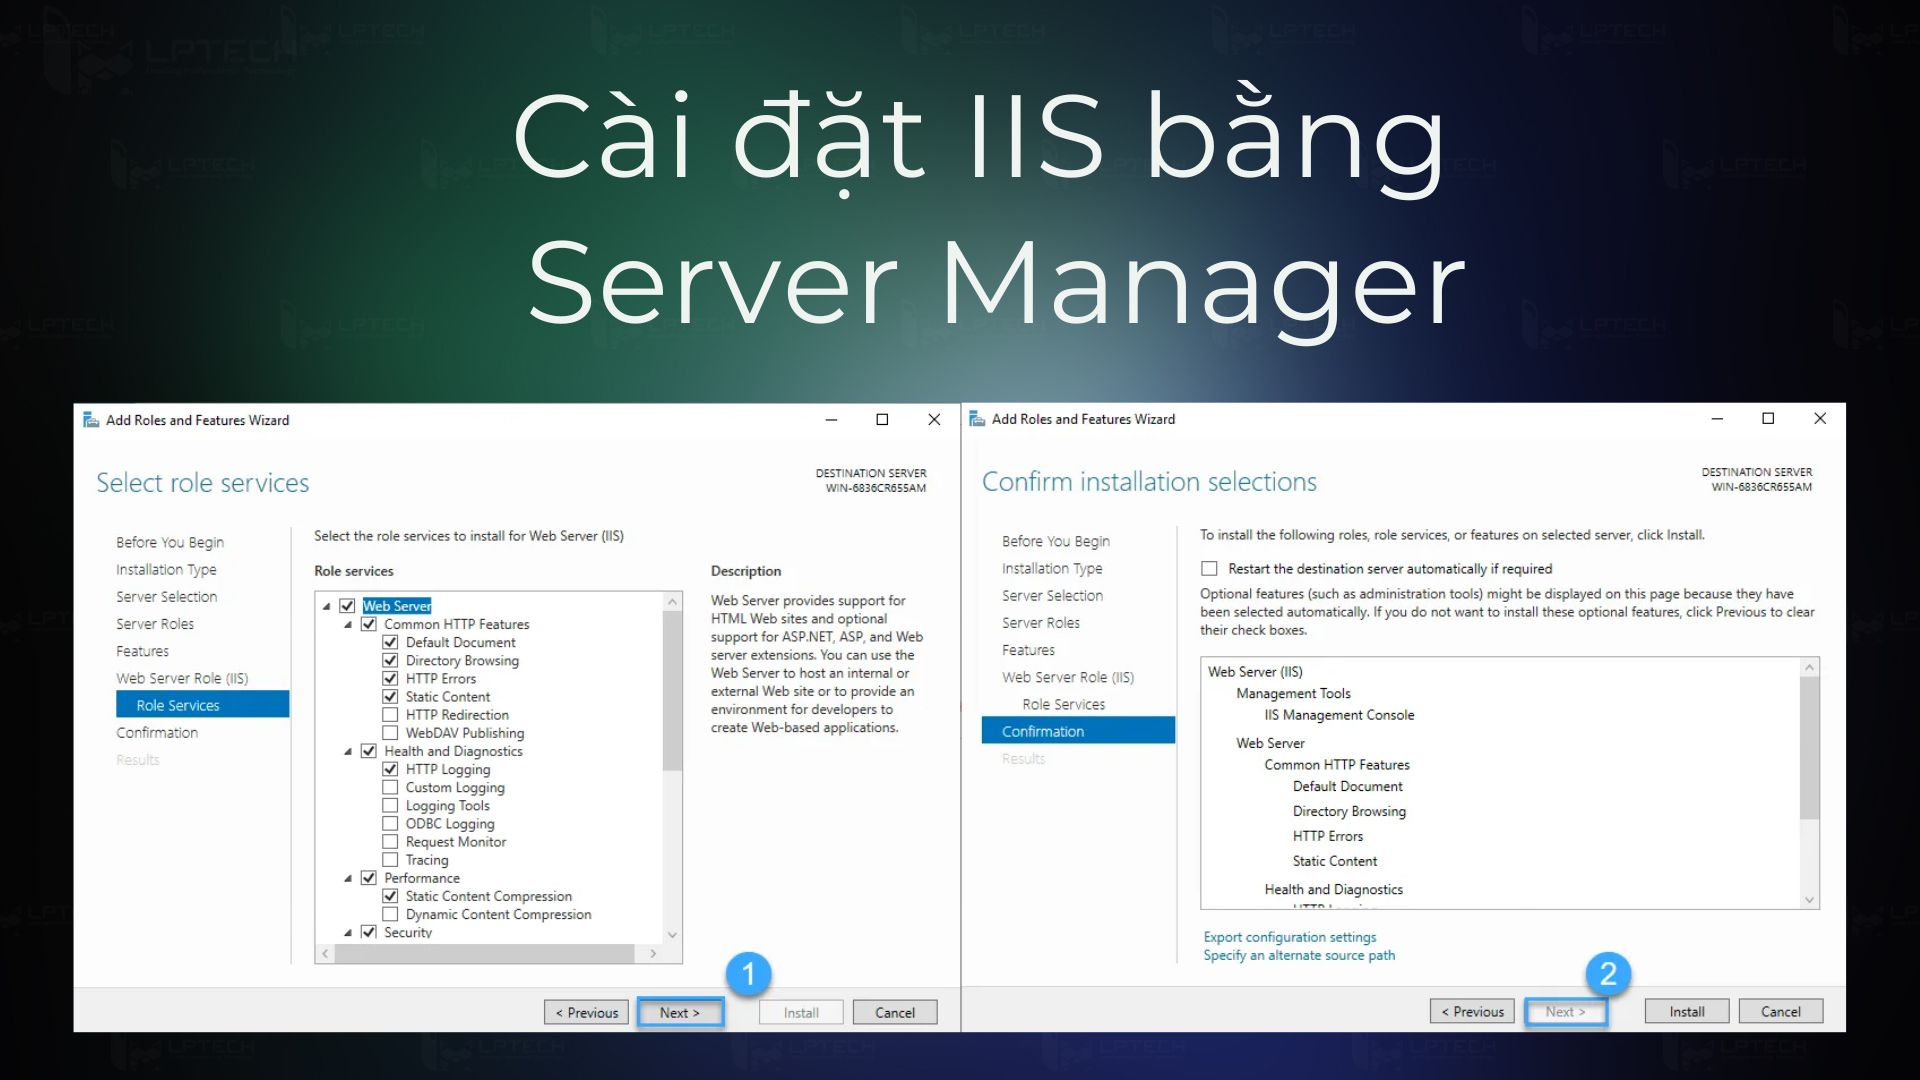
Task: Close the left Add Roles wizard window
Action: point(934,420)
